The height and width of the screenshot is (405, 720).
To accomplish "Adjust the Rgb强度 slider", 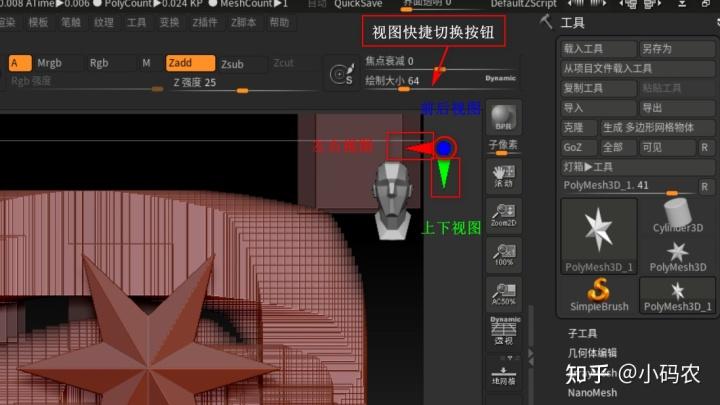I will pos(85,83).
